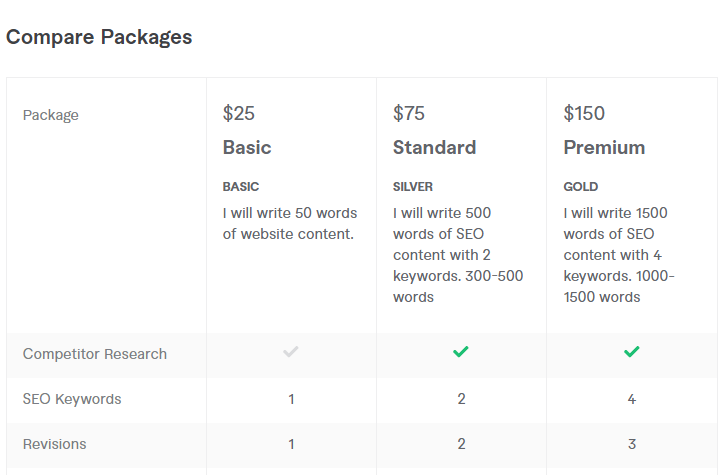Click the green checkmark in Standard column
727x475 pixels.
coord(461,352)
